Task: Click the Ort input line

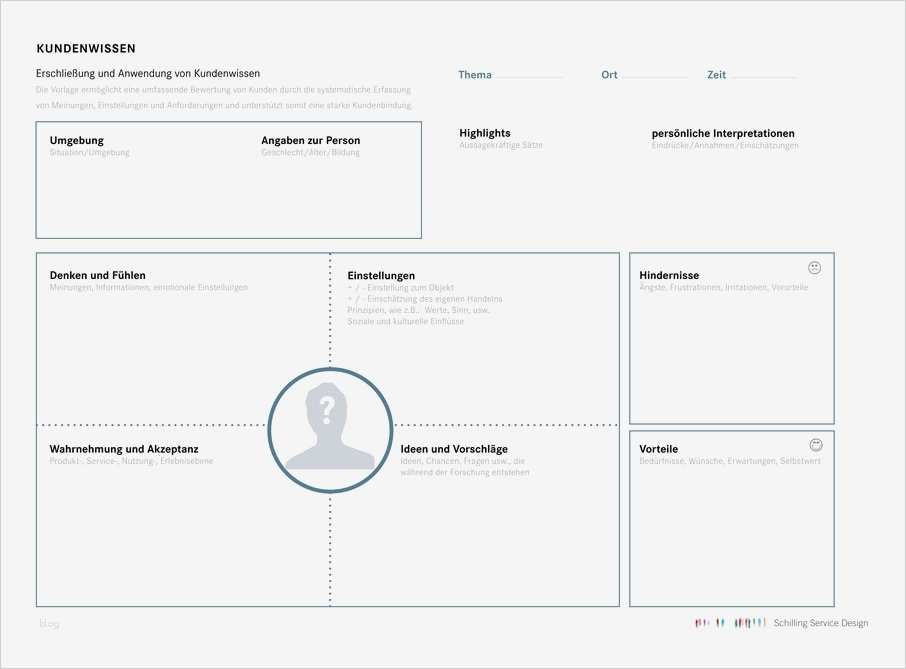Action: 655,77
